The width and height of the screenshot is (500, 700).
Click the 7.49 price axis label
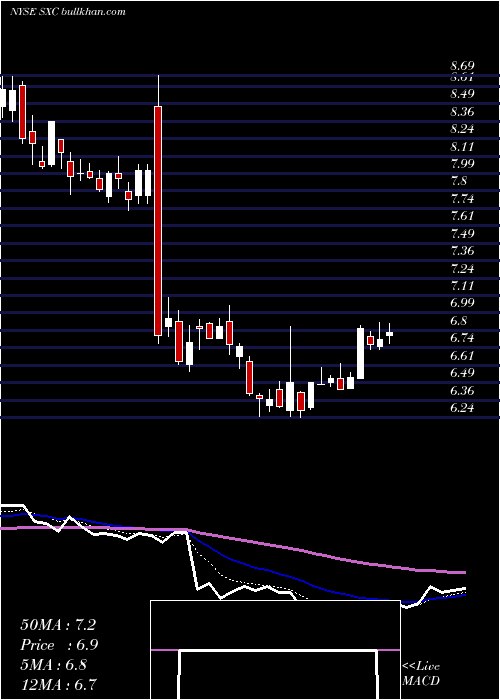coord(462,233)
